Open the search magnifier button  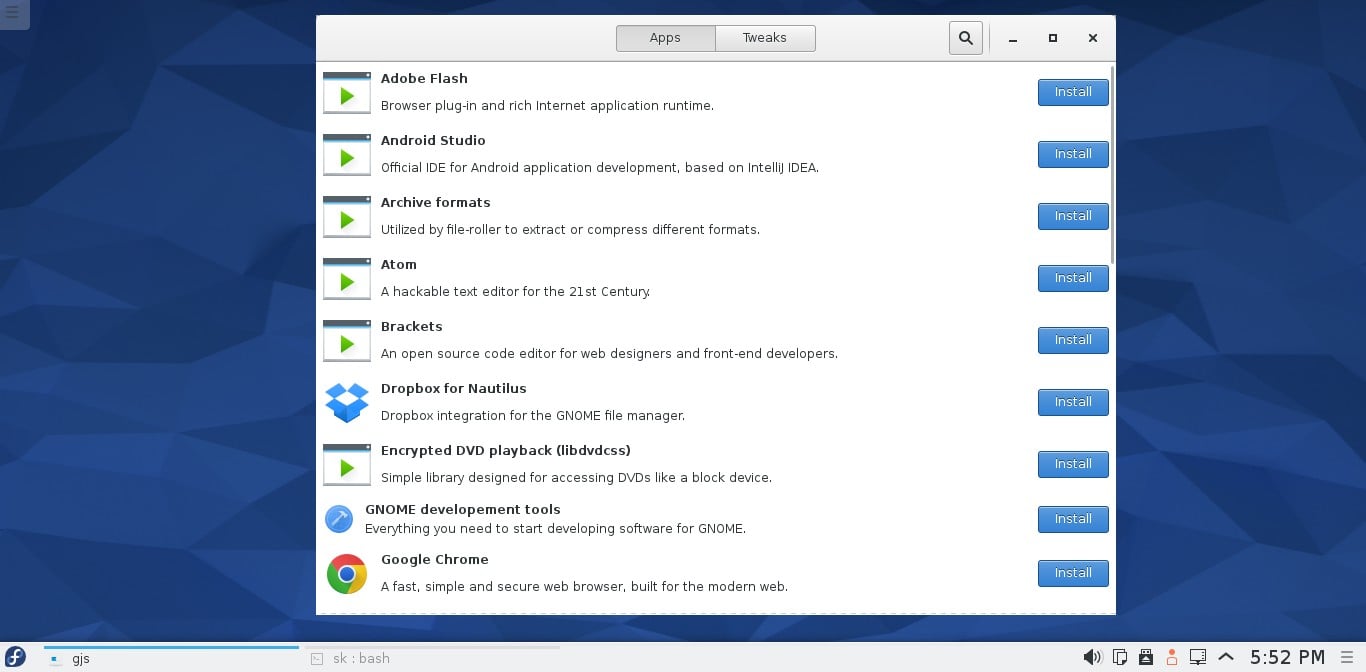click(966, 38)
